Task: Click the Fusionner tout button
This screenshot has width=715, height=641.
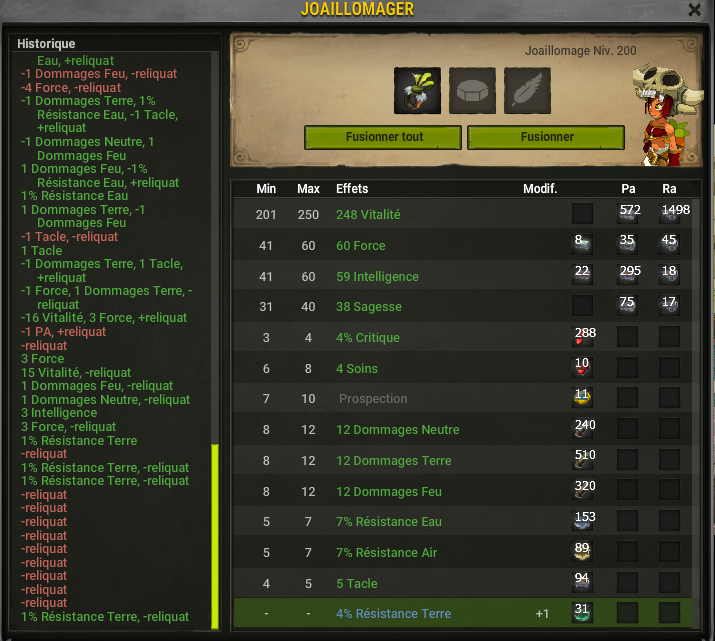Action: coord(383,137)
